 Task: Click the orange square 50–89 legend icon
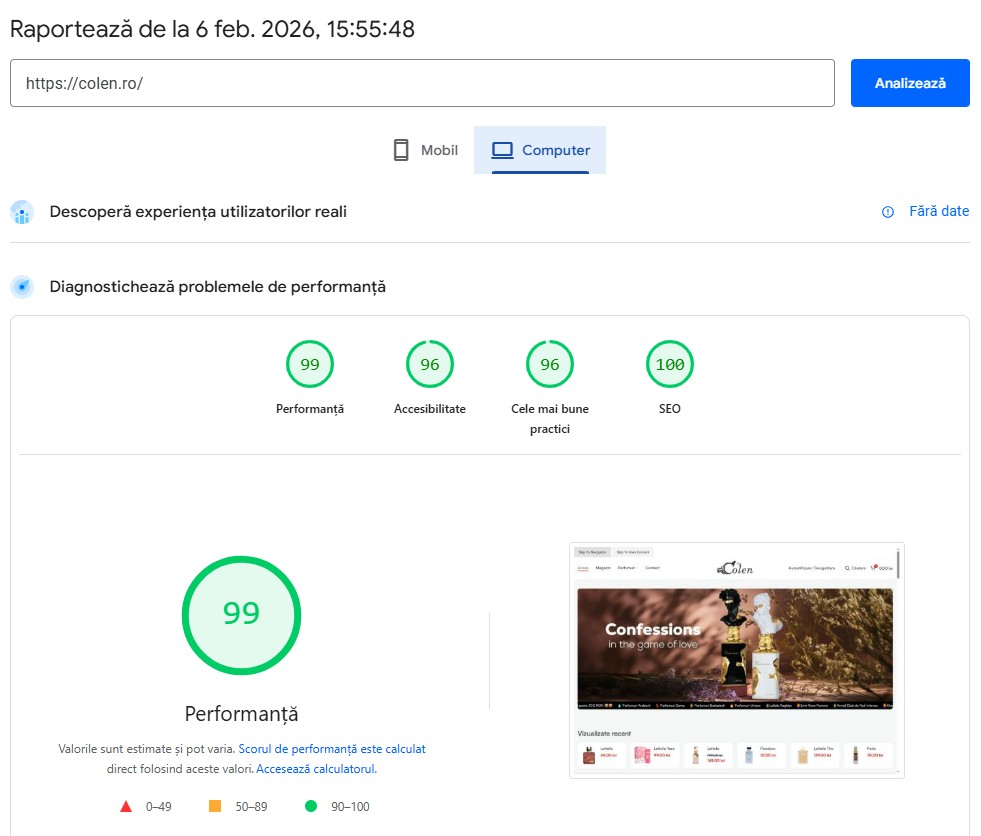[215, 806]
